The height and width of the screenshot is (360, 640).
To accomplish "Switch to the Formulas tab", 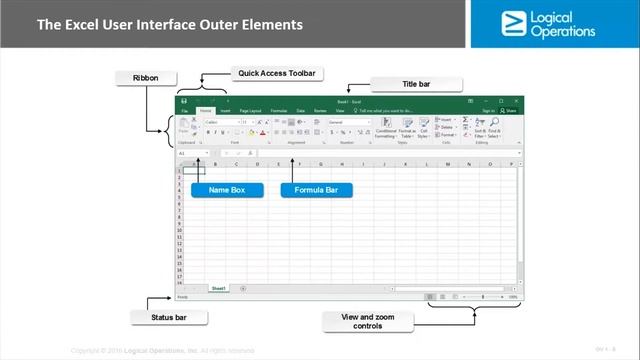I will tap(279, 111).
